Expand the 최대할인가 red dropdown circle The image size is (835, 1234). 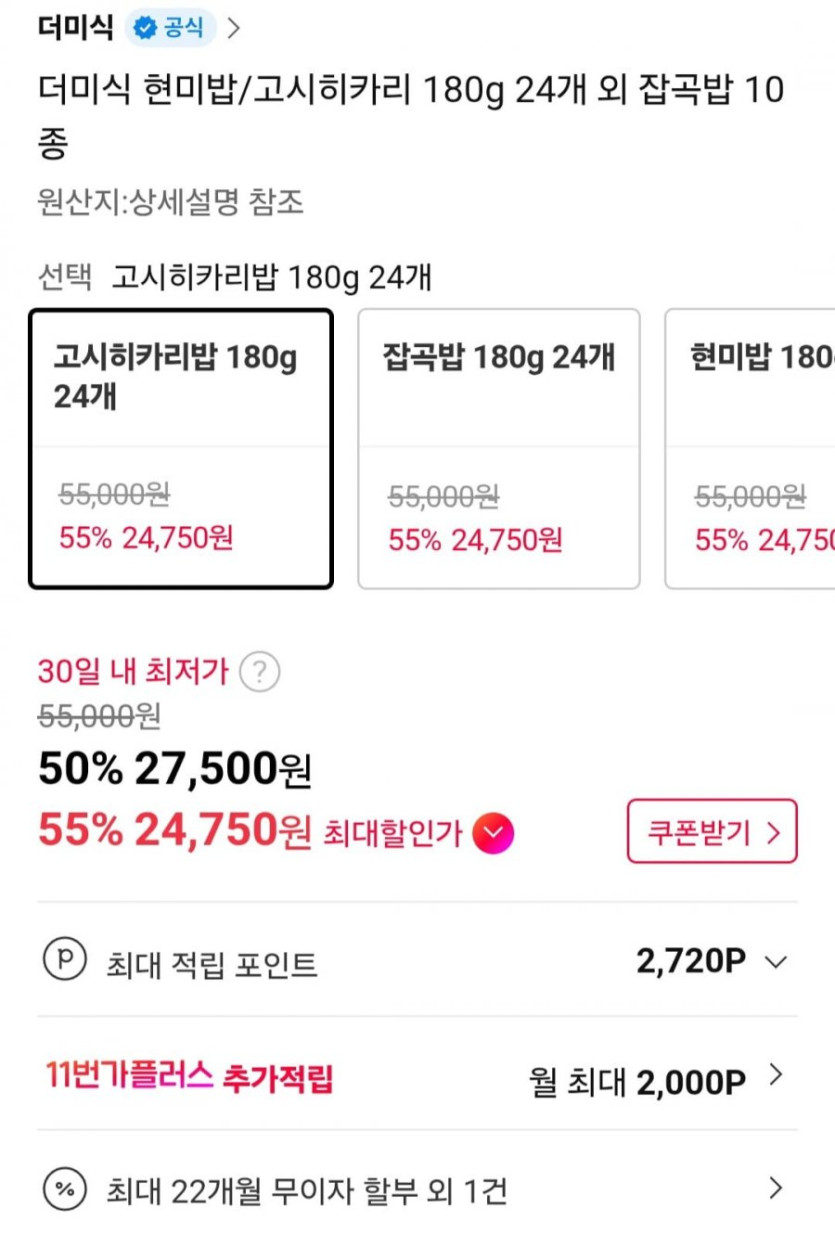tap(493, 833)
